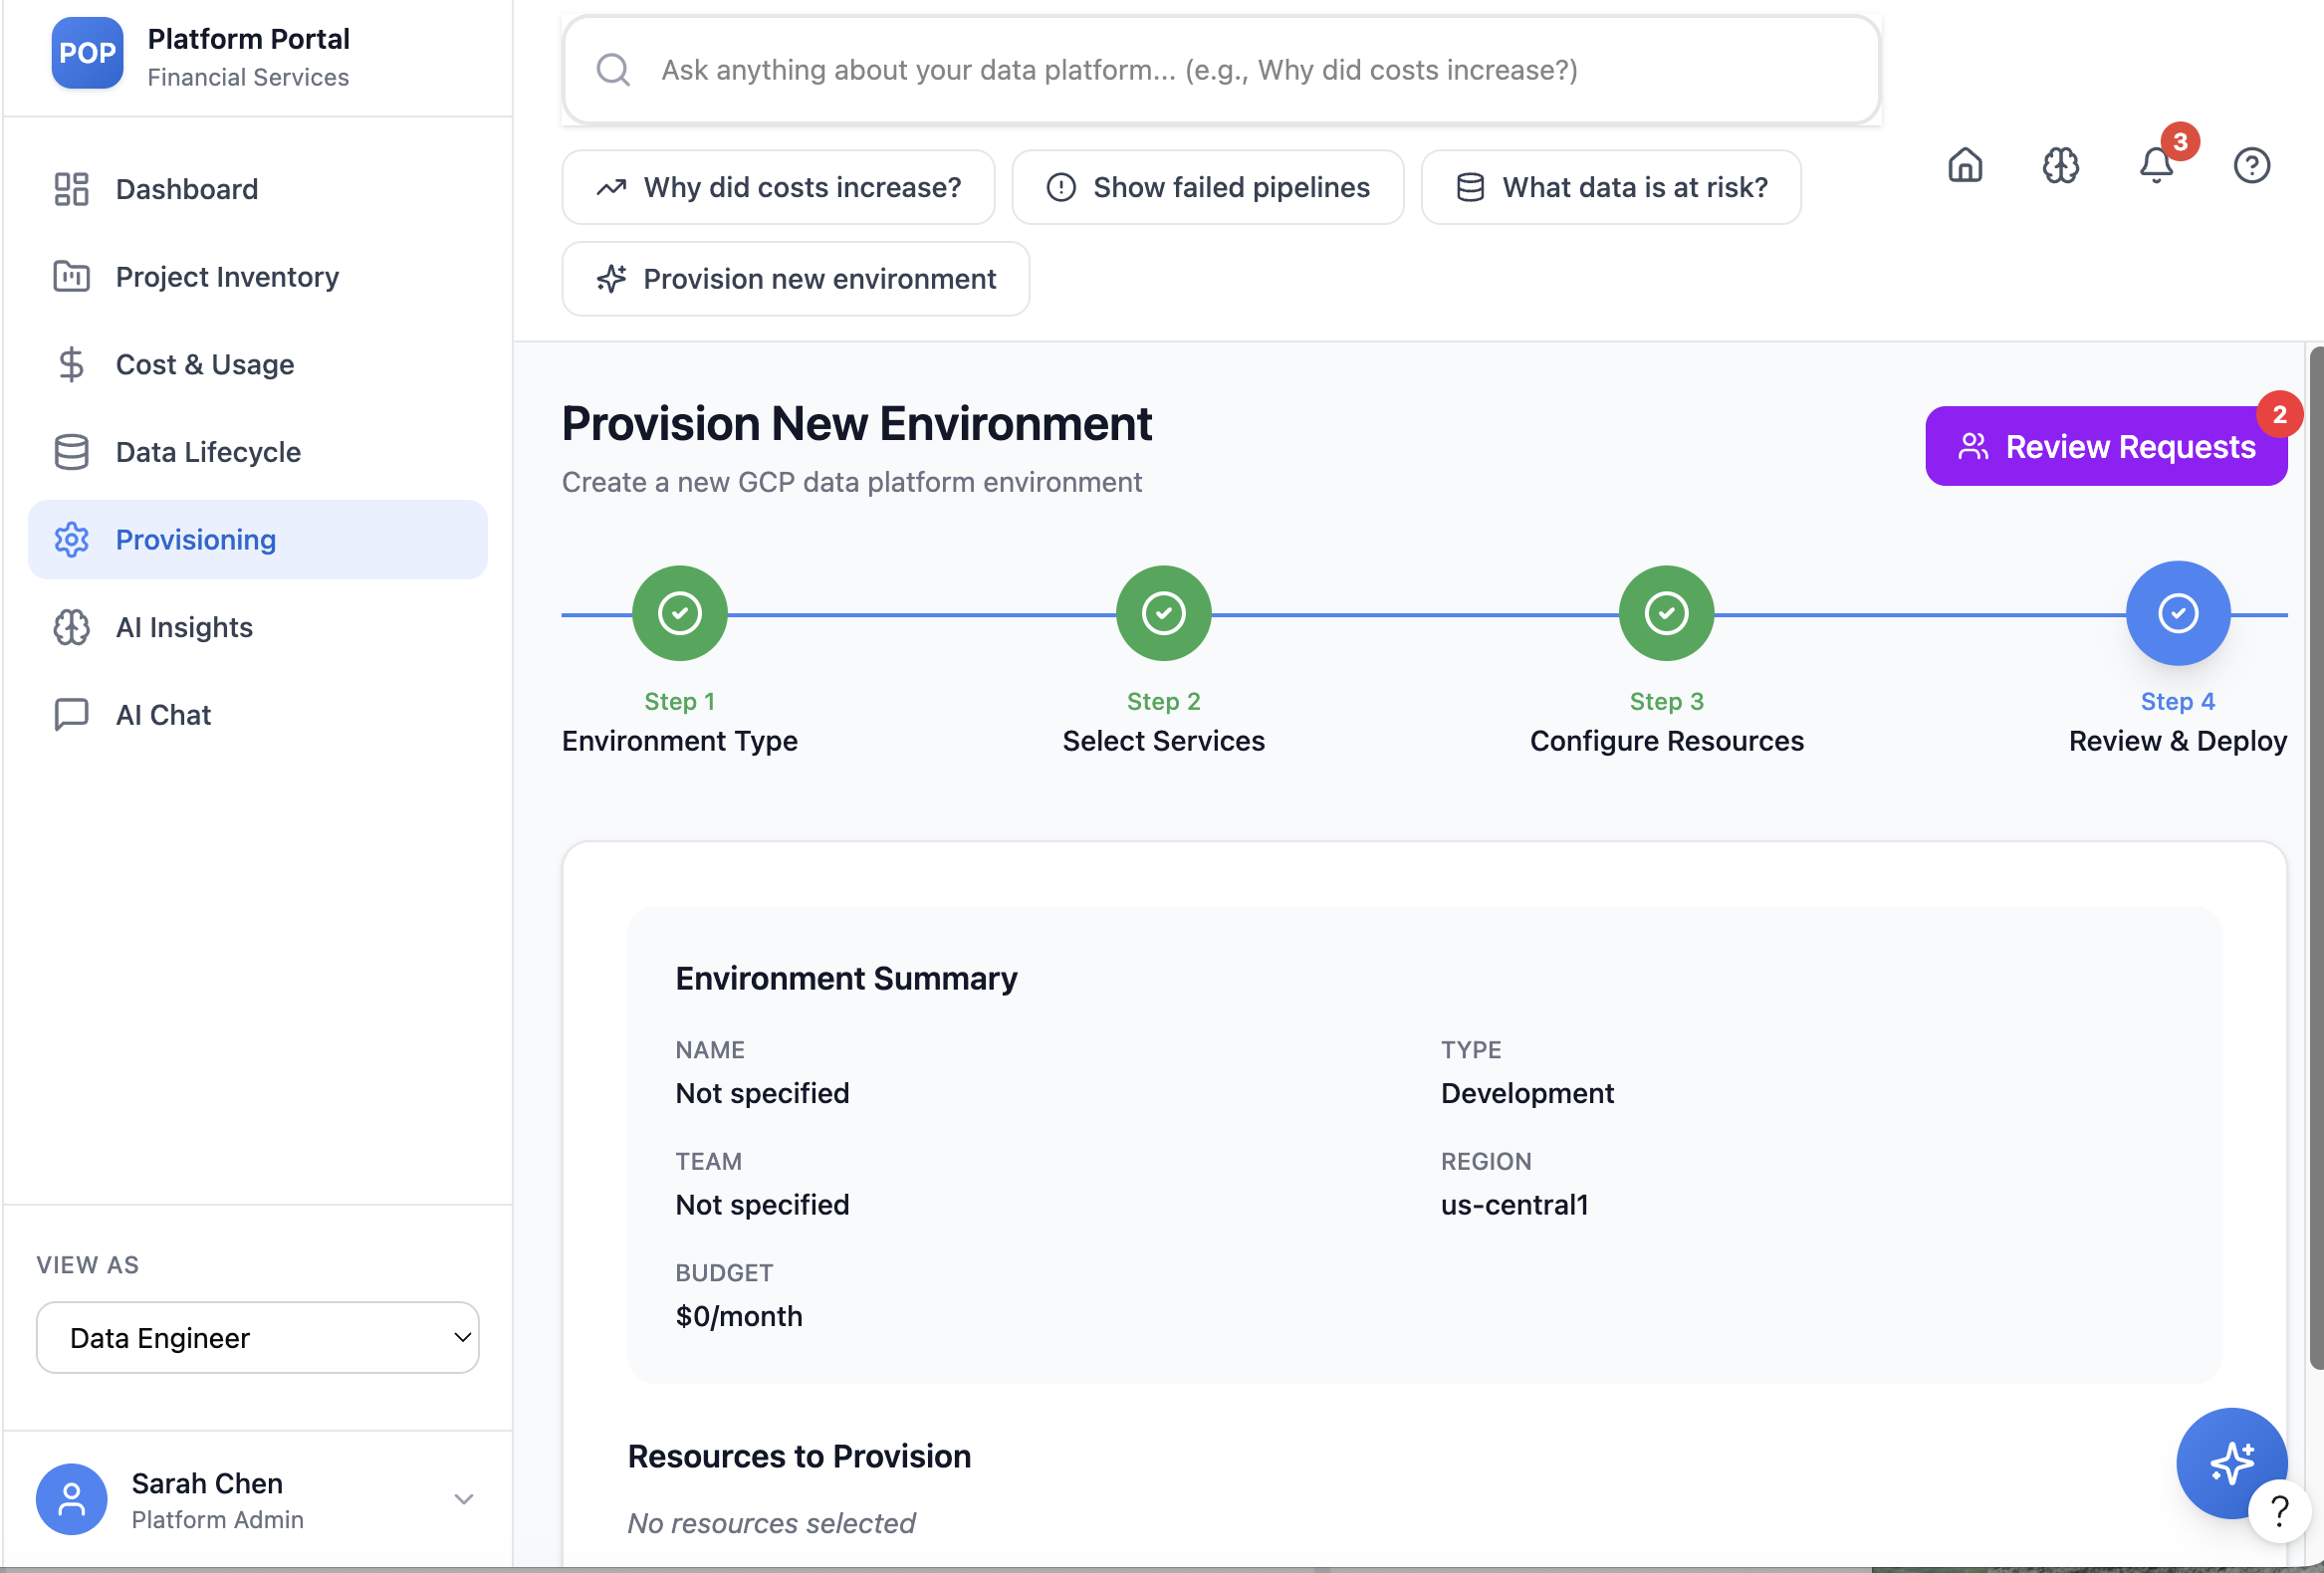This screenshot has width=2324, height=1573.
Task: Click 'Why did costs increase?' suggestion
Action: pyautogui.click(x=778, y=187)
